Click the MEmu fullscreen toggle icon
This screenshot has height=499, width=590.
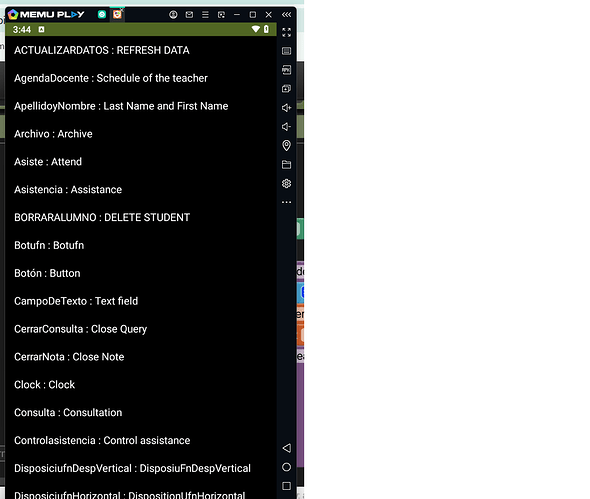(286, 32)
